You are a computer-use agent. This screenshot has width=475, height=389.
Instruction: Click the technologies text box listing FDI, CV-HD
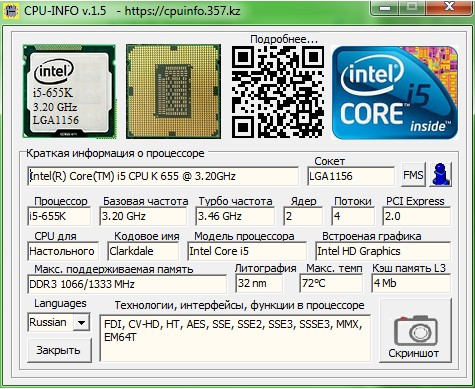point(235,338)
